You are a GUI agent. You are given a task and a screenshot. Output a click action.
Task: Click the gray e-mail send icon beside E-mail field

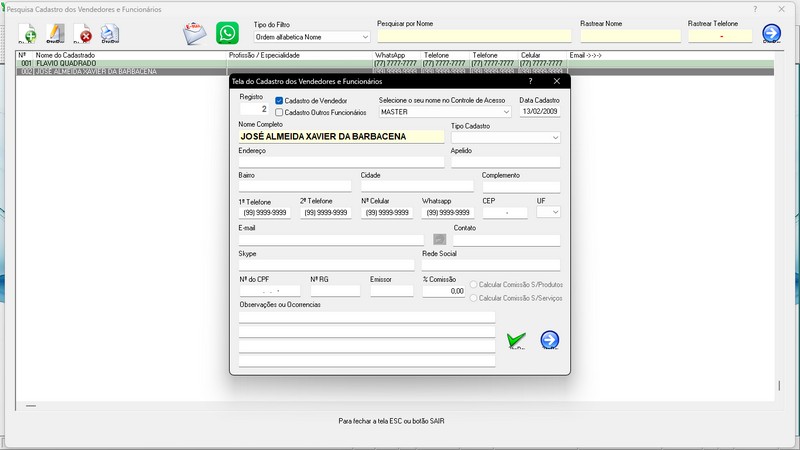pyautogui.click(x=439, y=239)
